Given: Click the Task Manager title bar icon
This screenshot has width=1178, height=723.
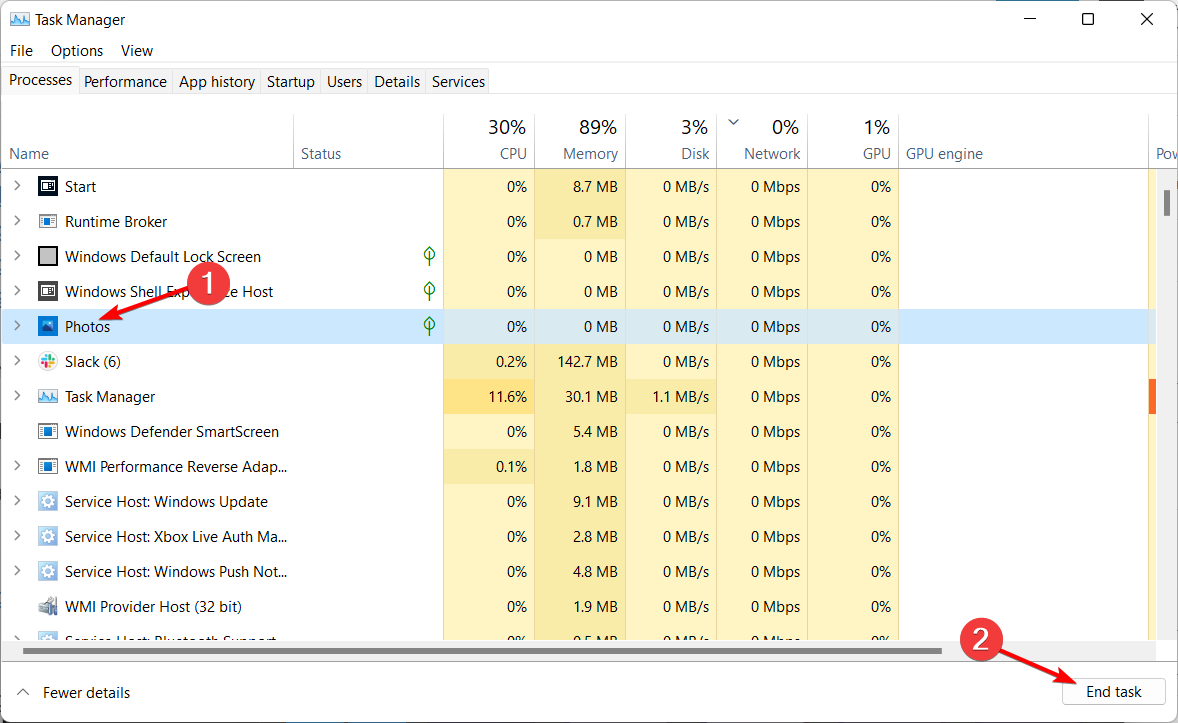Looking at the screenshot, I should pos(20,20).
